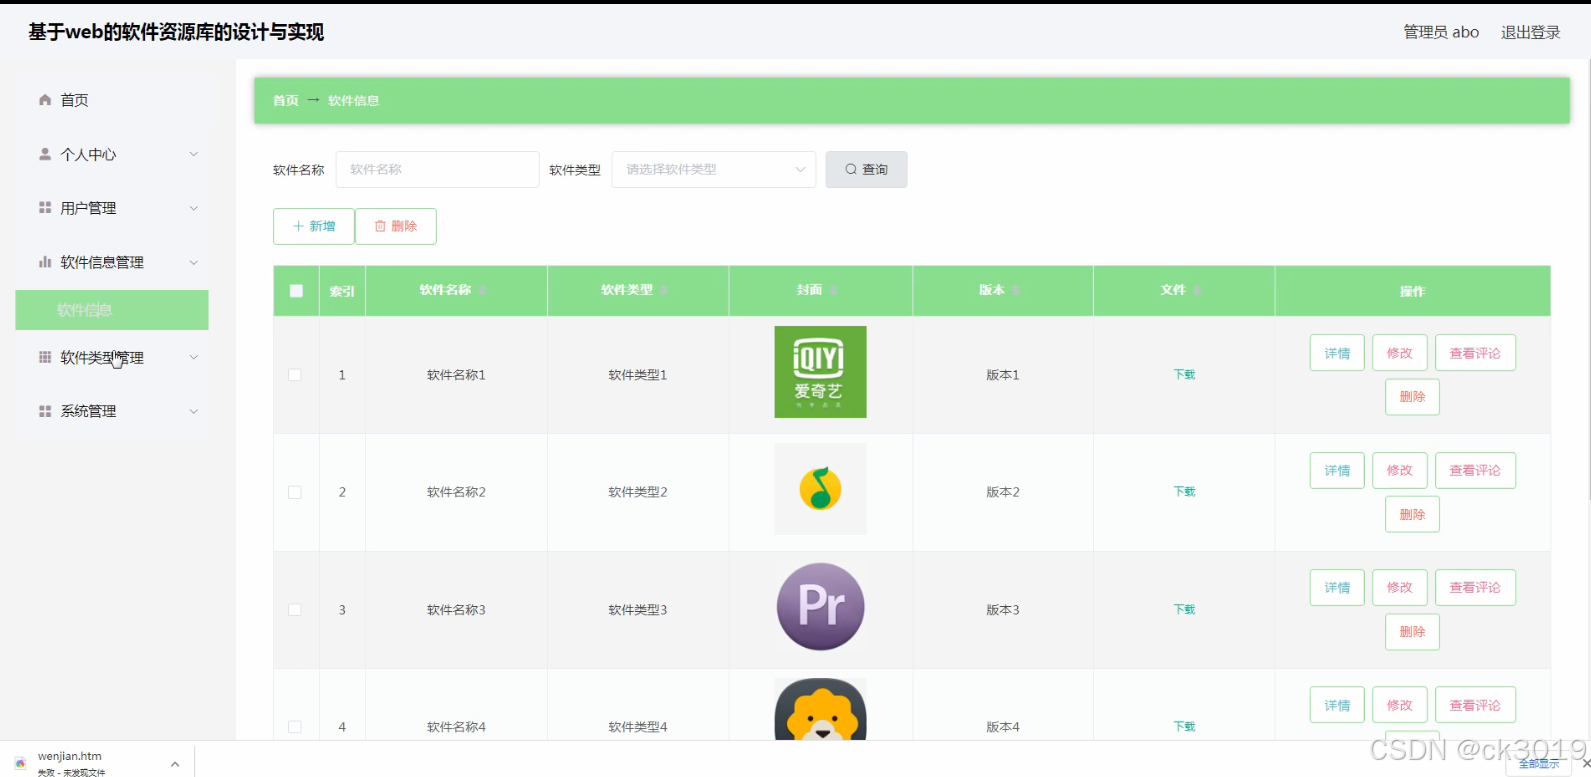Open 用户管理 sidebar menu
The width and height of the screenshot is (1591, 777).
pyautogui.click(x=112, y=208)
